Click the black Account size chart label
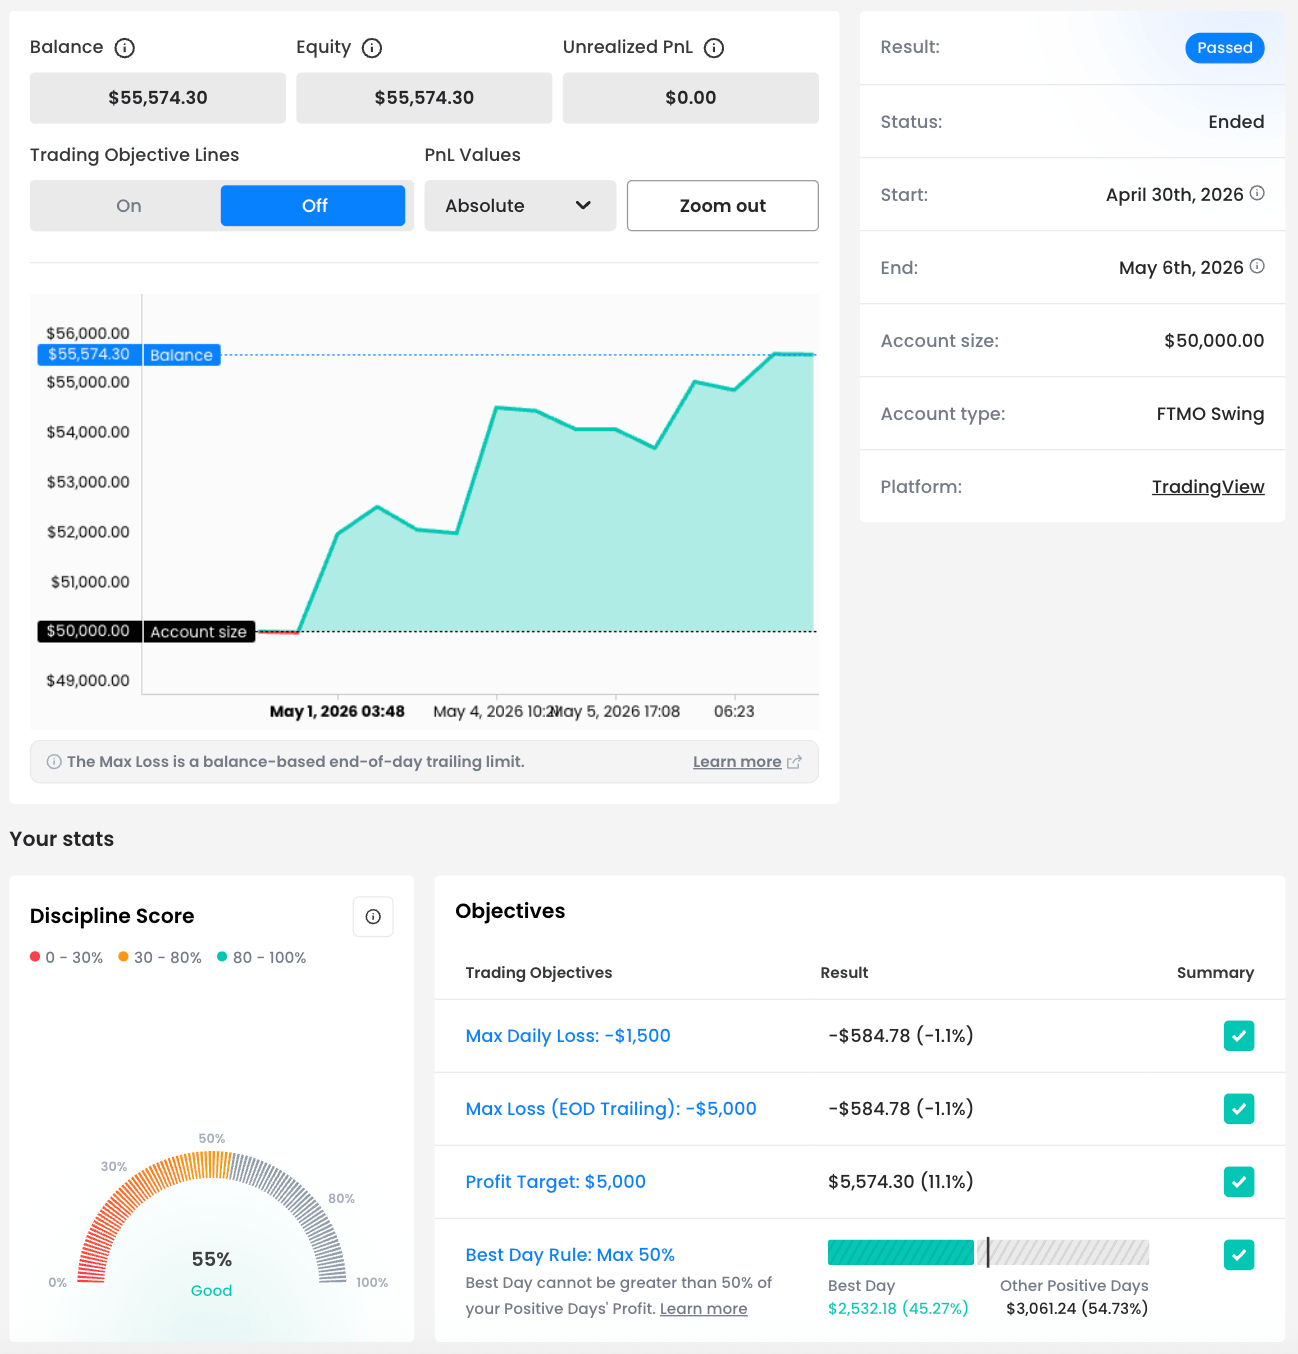1298x1354 pixels. tap(199, 632)
